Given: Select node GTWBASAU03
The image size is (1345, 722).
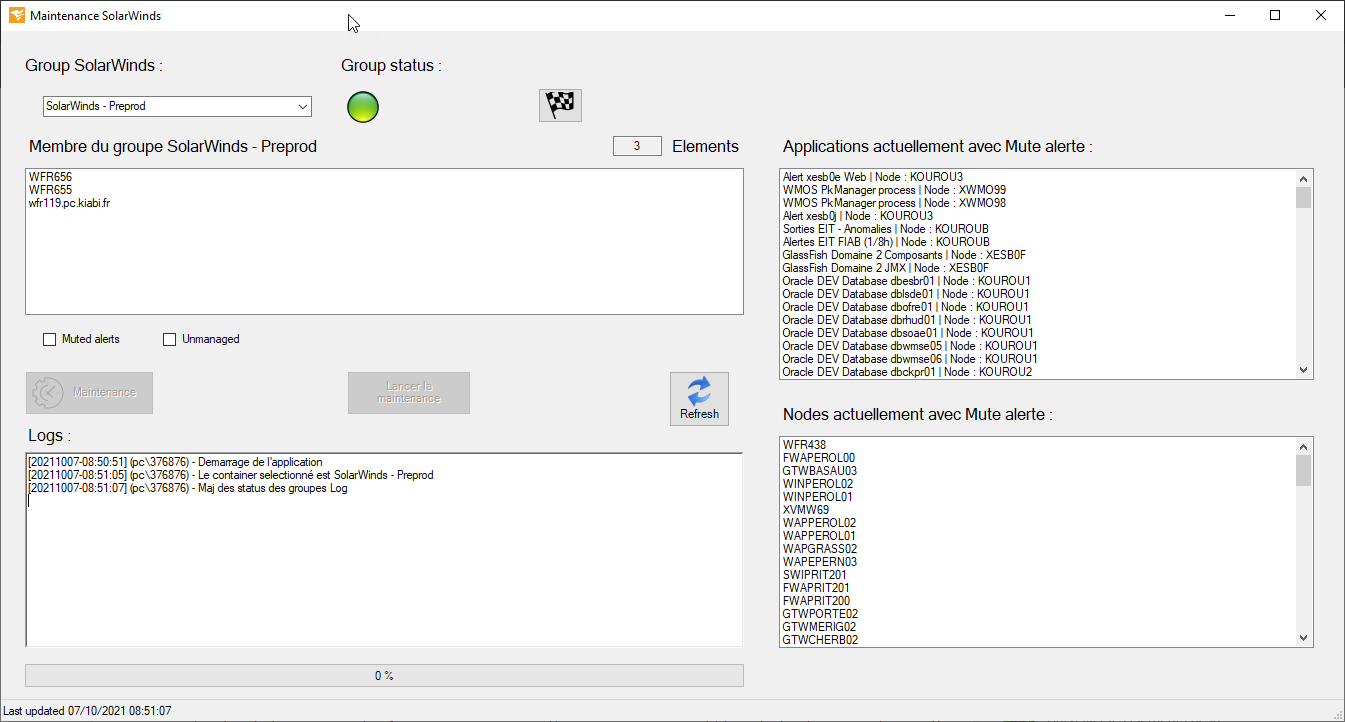Looking at the screenshot, I should point(819,471).
